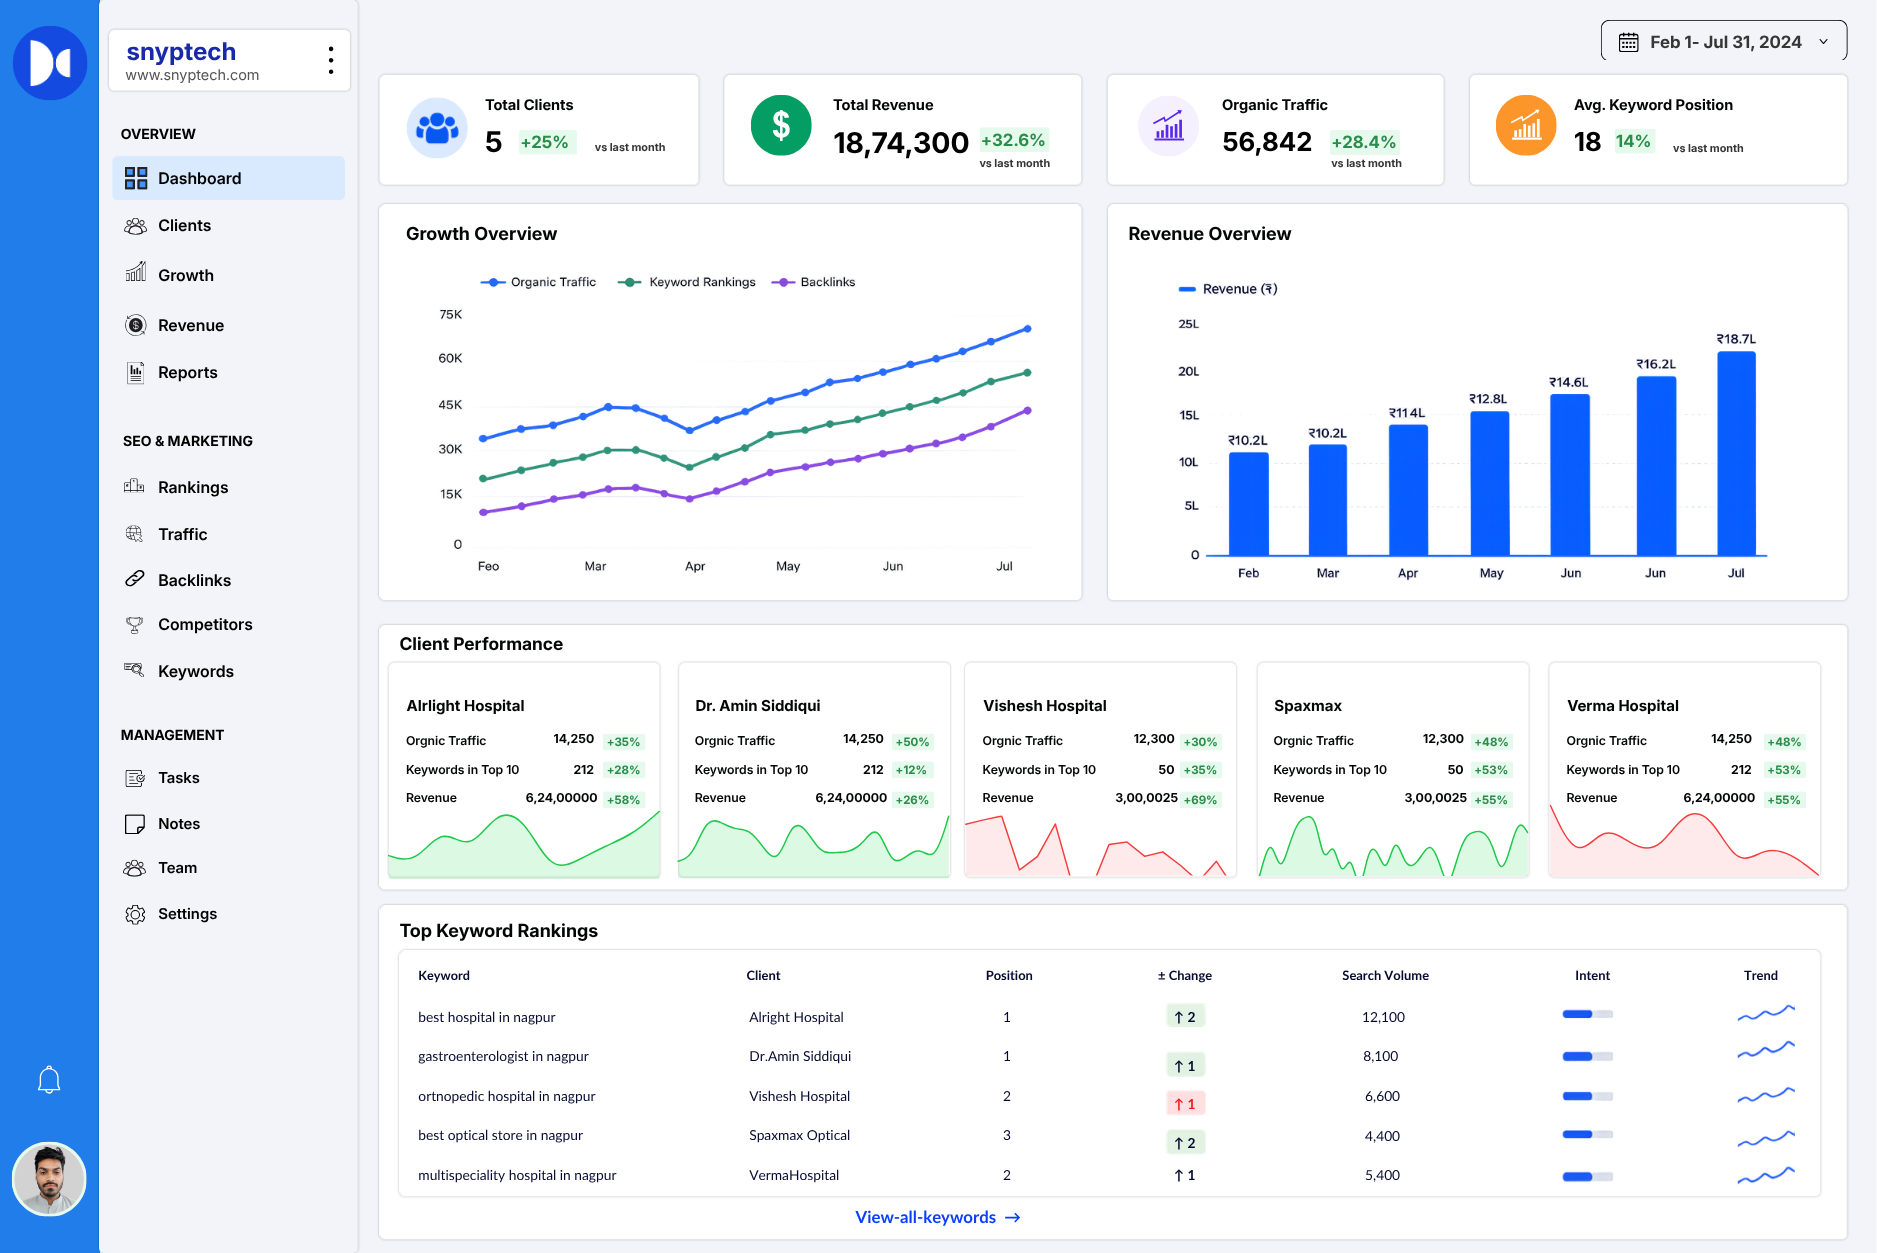Click the purple Organic Traffic chart icon
Screen dimensions: 1877x1253
(1168, 127)
